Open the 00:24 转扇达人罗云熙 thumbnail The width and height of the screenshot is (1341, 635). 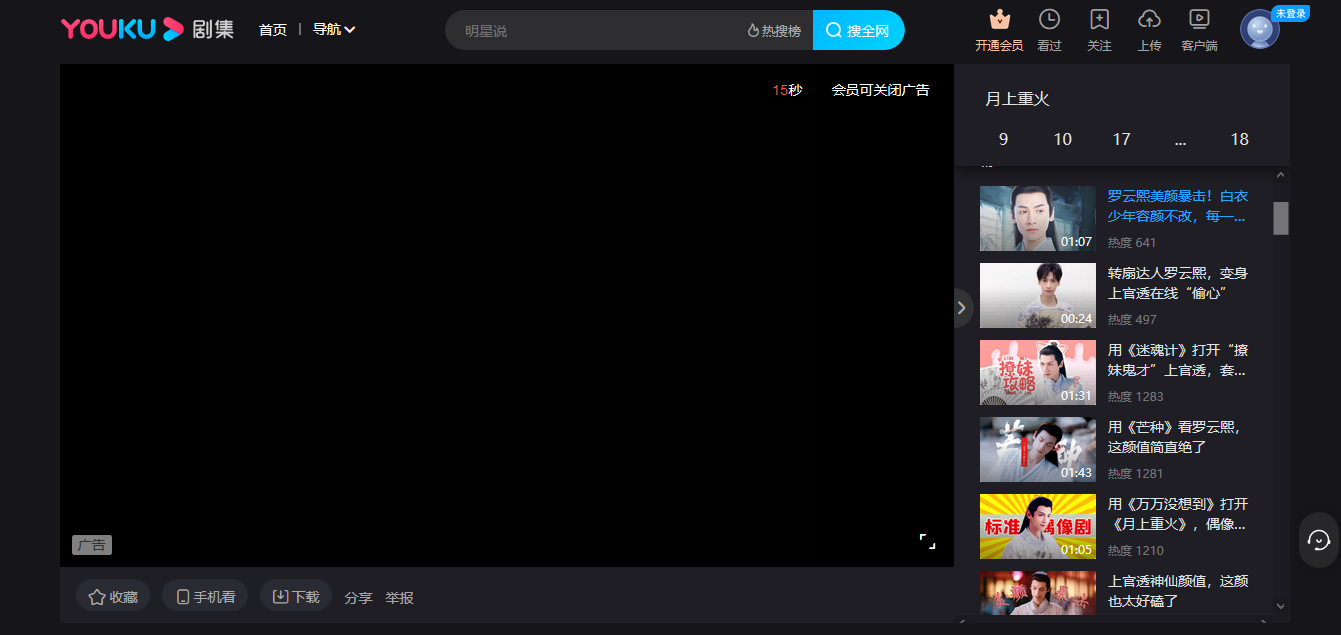pos(1038,295)
